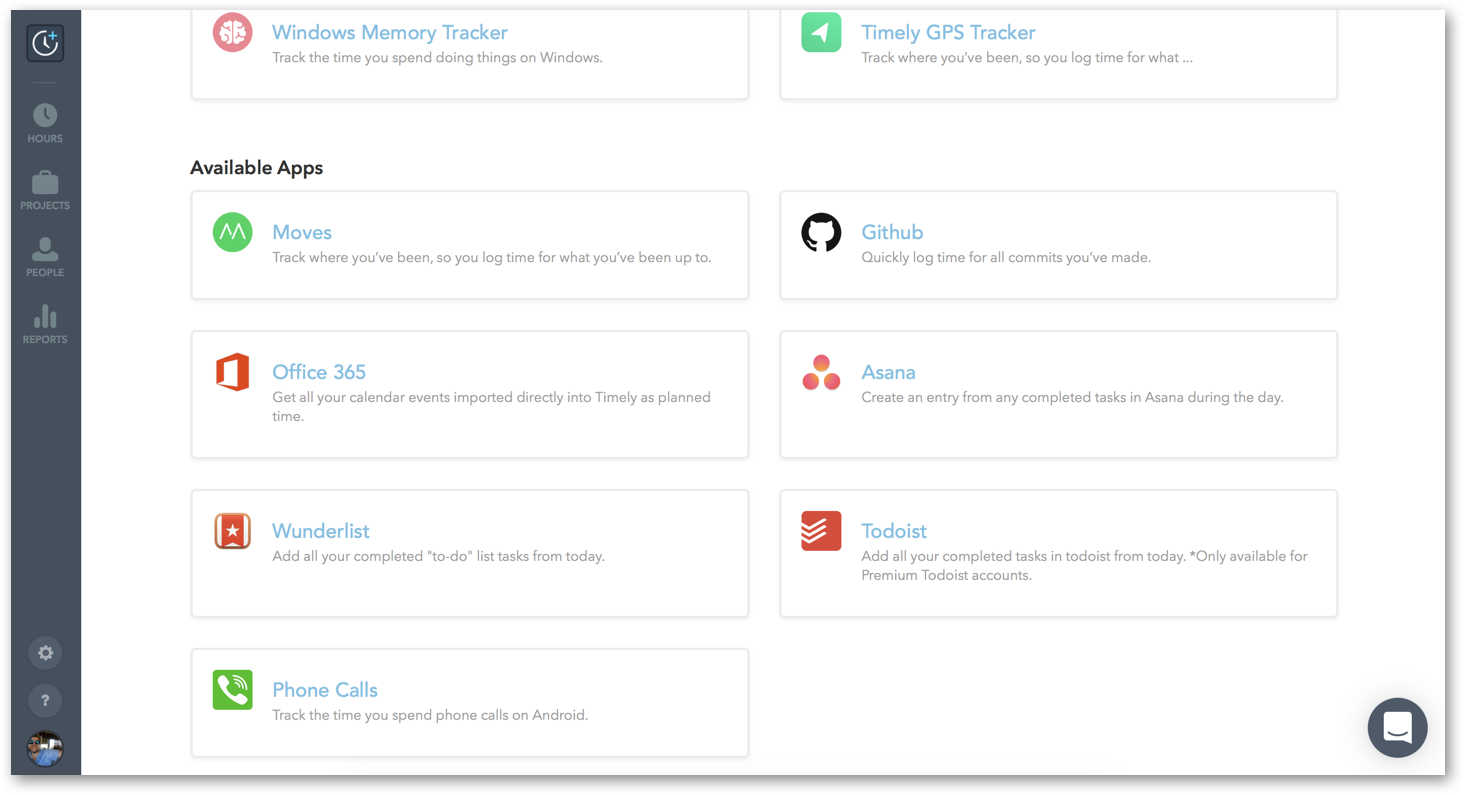Click the Todoist app icon

[x=821, y=531]
